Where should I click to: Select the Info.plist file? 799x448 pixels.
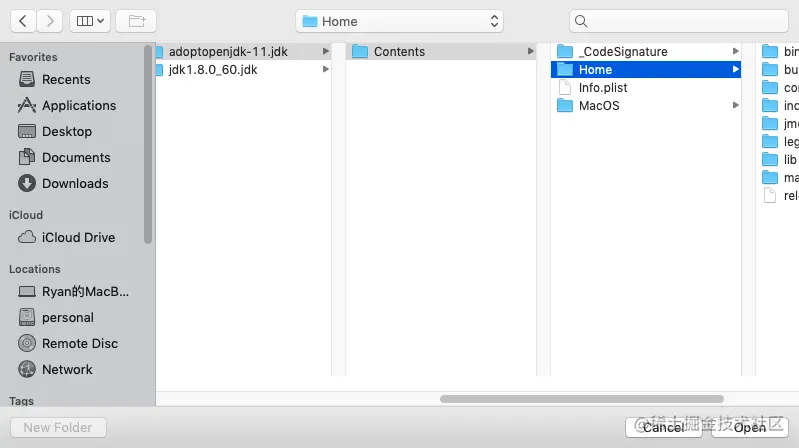(x=646, y=88)
